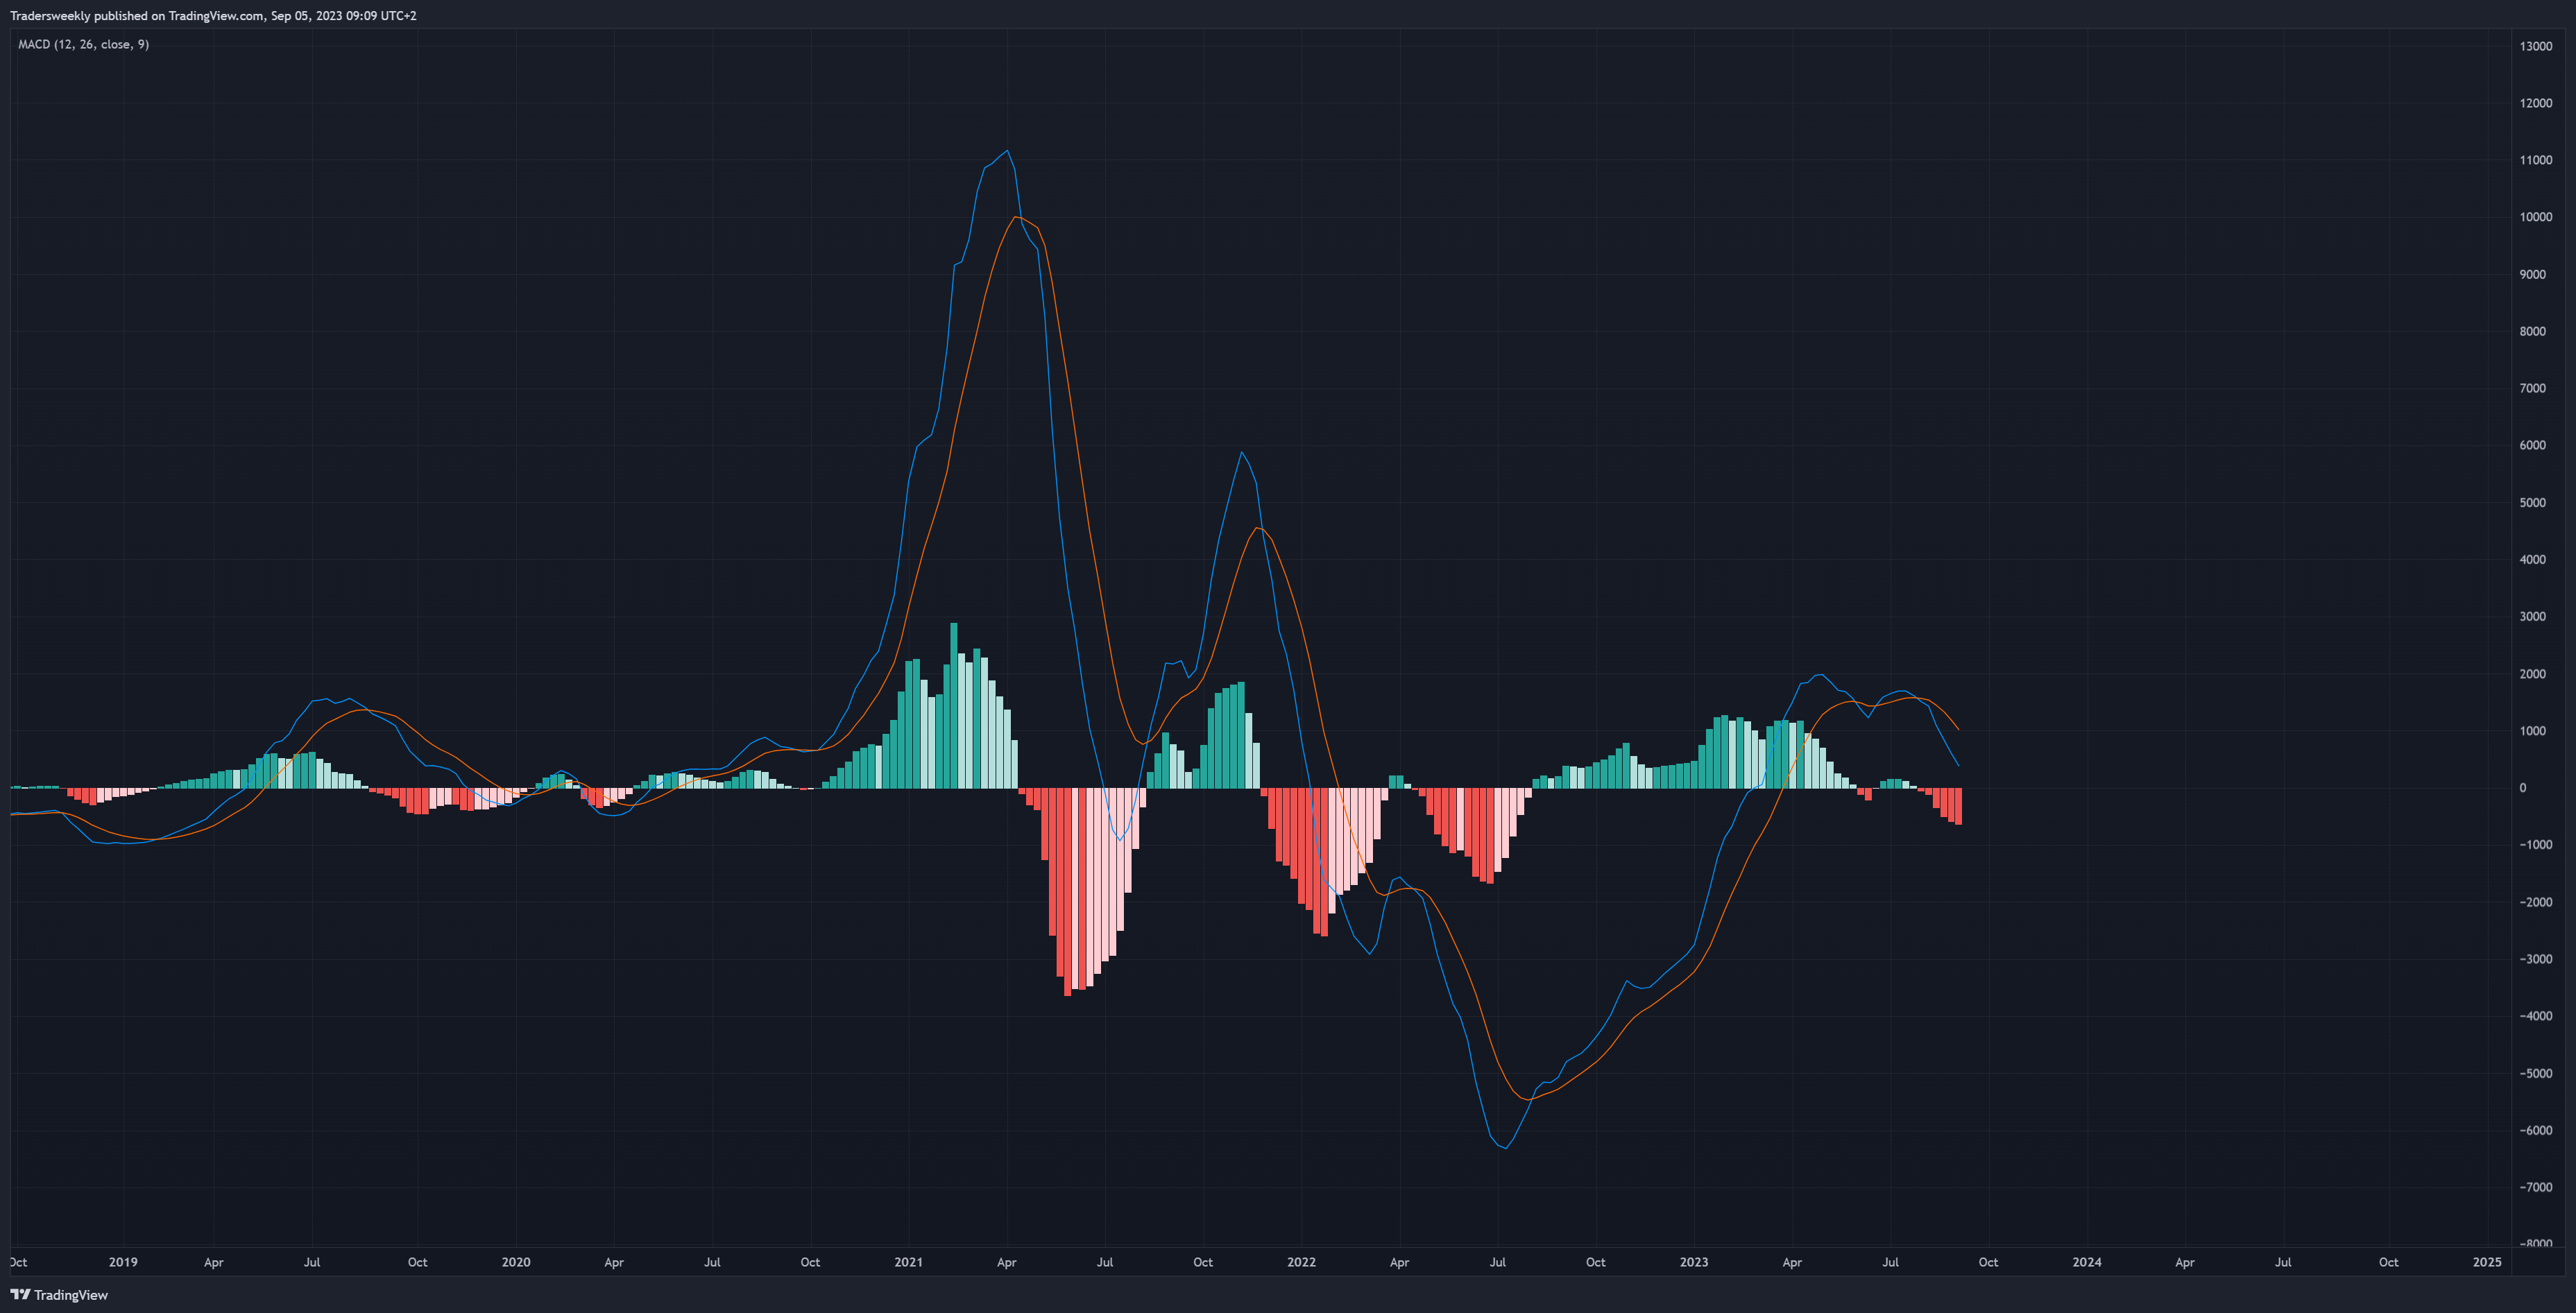The image size is (2576, 1313).
Task: Click the 2019 year label on time axis
Action: point(123,1262)
